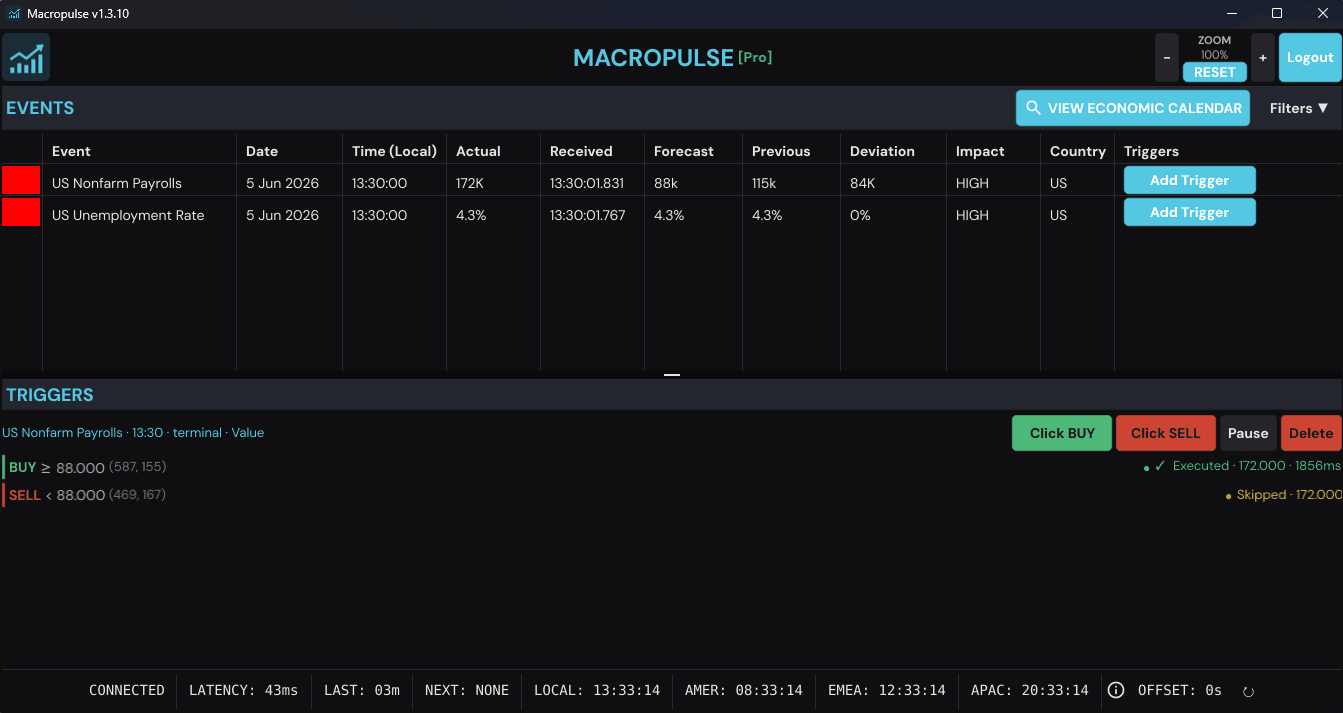Image resolution: width=1343 pixels, height=713 pixels.
Task: Click the Country column header
Action: click(x=1078, y=151)
